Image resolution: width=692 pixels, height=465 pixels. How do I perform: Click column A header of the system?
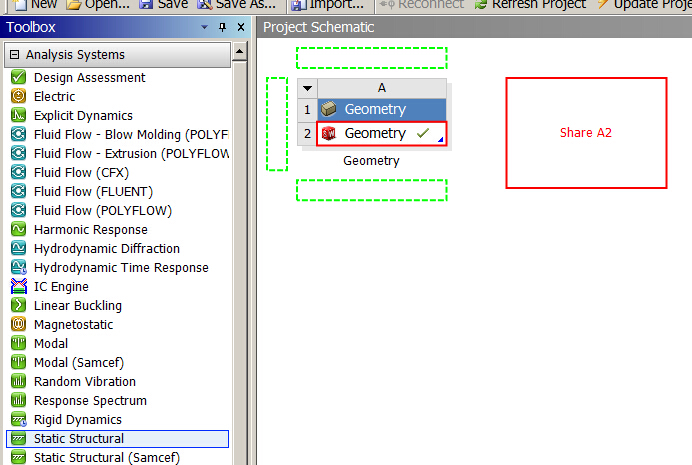(x=382, y=88)
